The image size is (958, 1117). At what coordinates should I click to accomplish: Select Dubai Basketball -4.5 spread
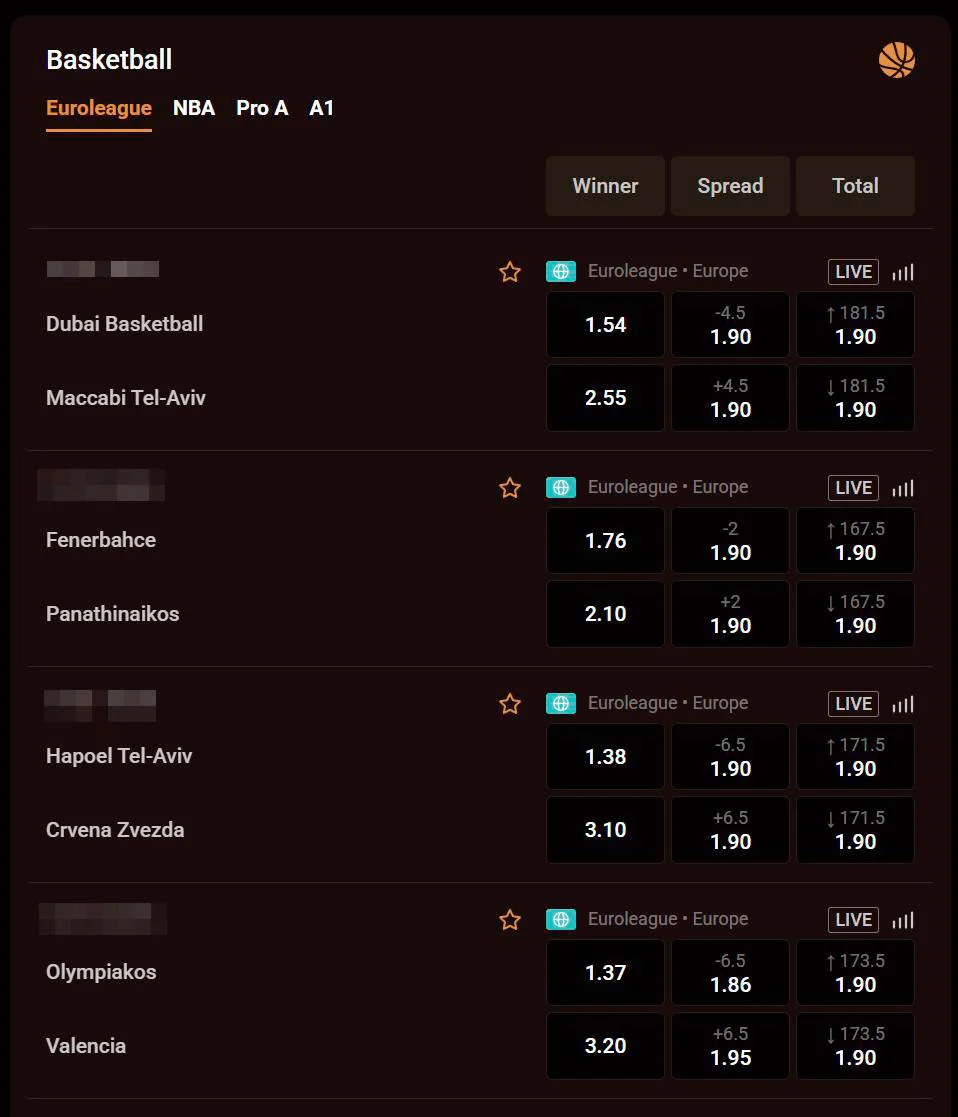(730, 325)
